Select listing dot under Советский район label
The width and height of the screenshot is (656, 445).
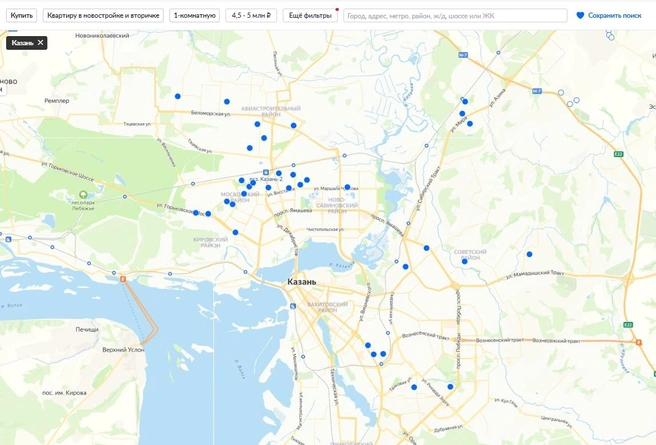click(464, 261)
